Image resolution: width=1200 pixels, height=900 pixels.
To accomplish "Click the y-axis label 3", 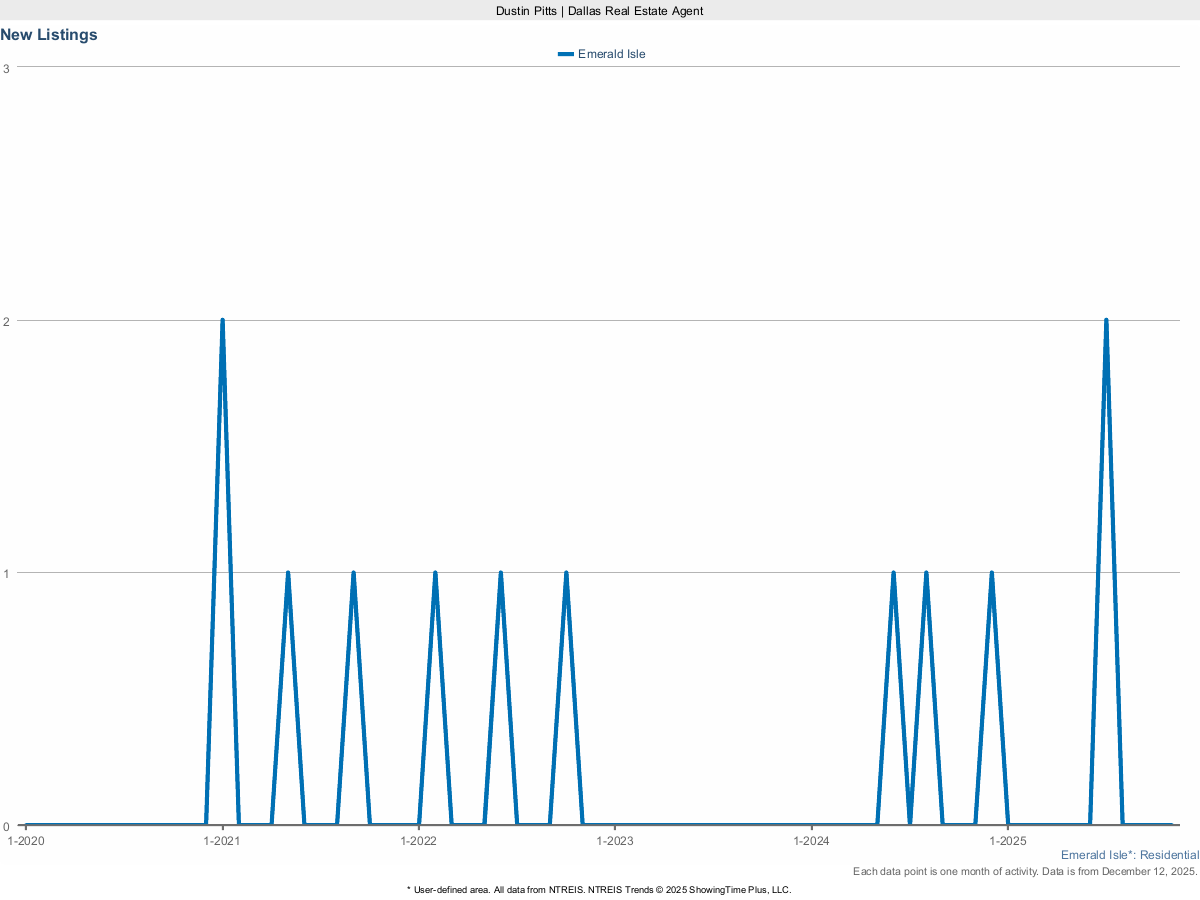I will pyautogui.click(x=6, y=68).
